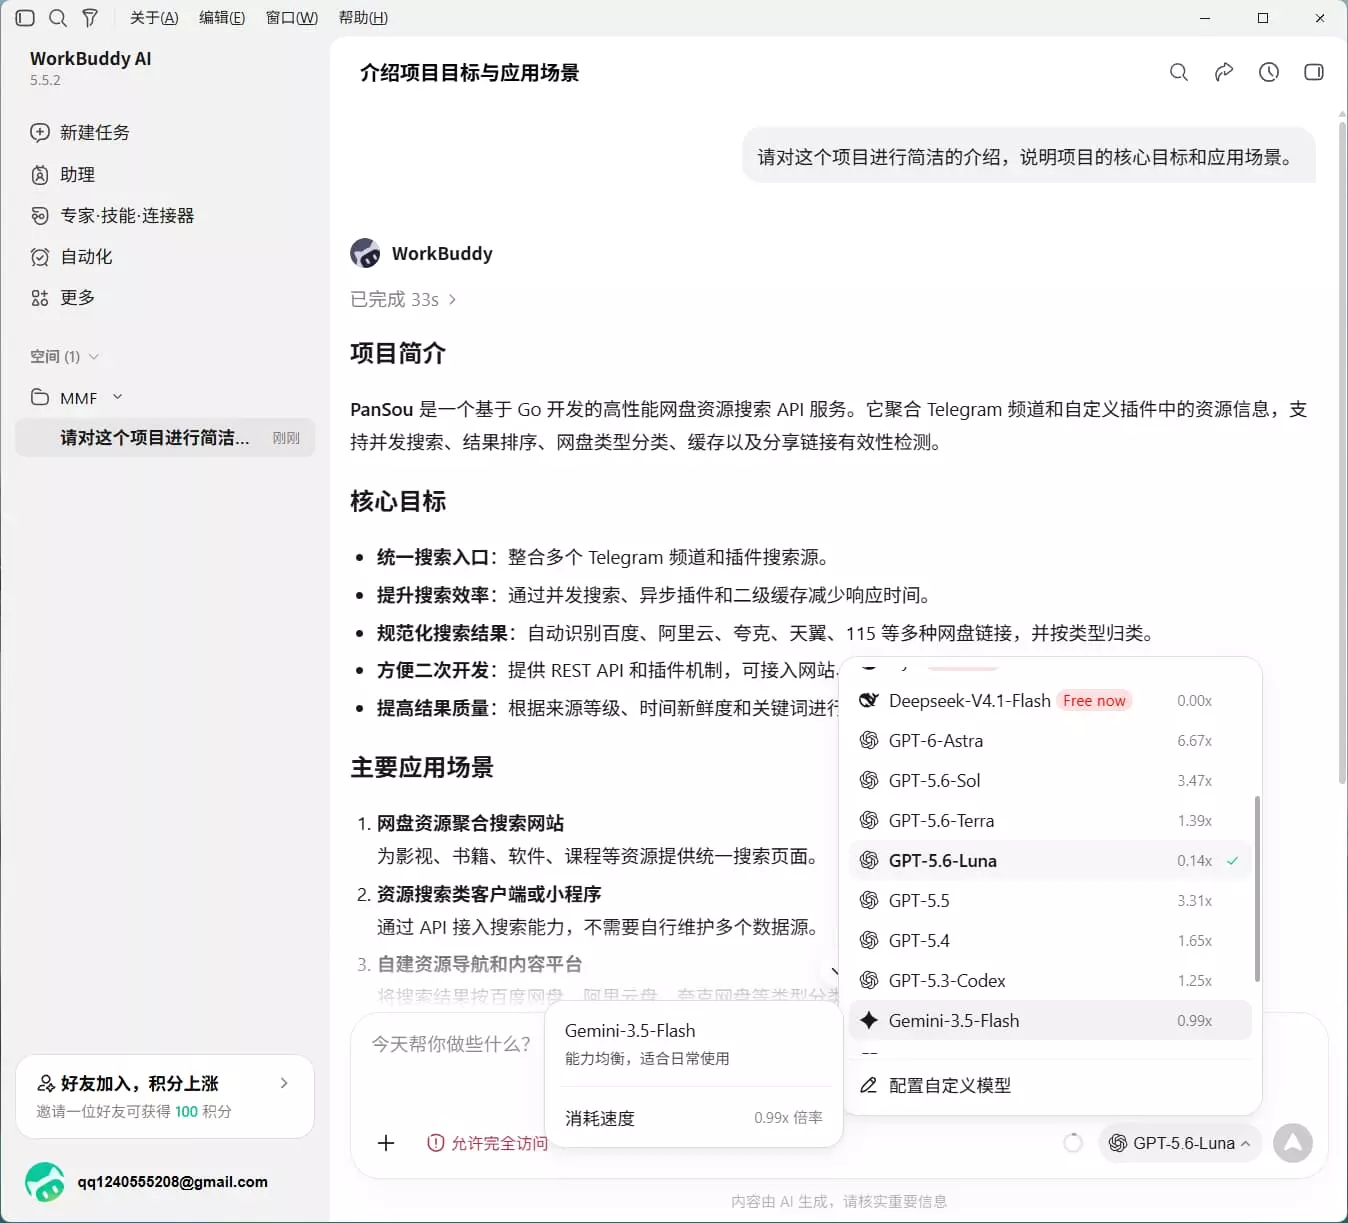Click the WorkBuddy avatar beside the reply
Image resolution: width=1348 pixels, height=1223 pixels.
click(365, 253)
